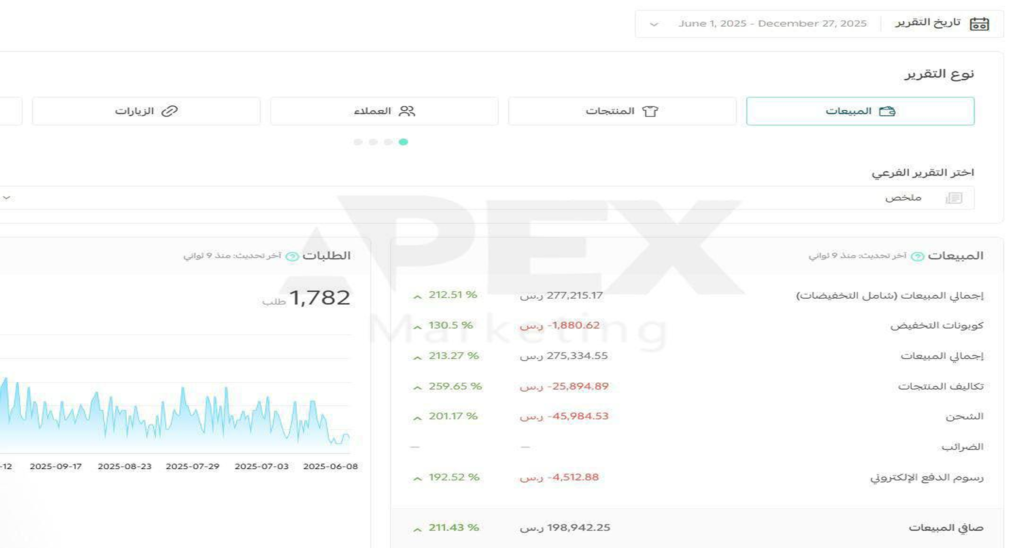
Task: Open the ملخص sub-report dropdown
Action: 487,198
